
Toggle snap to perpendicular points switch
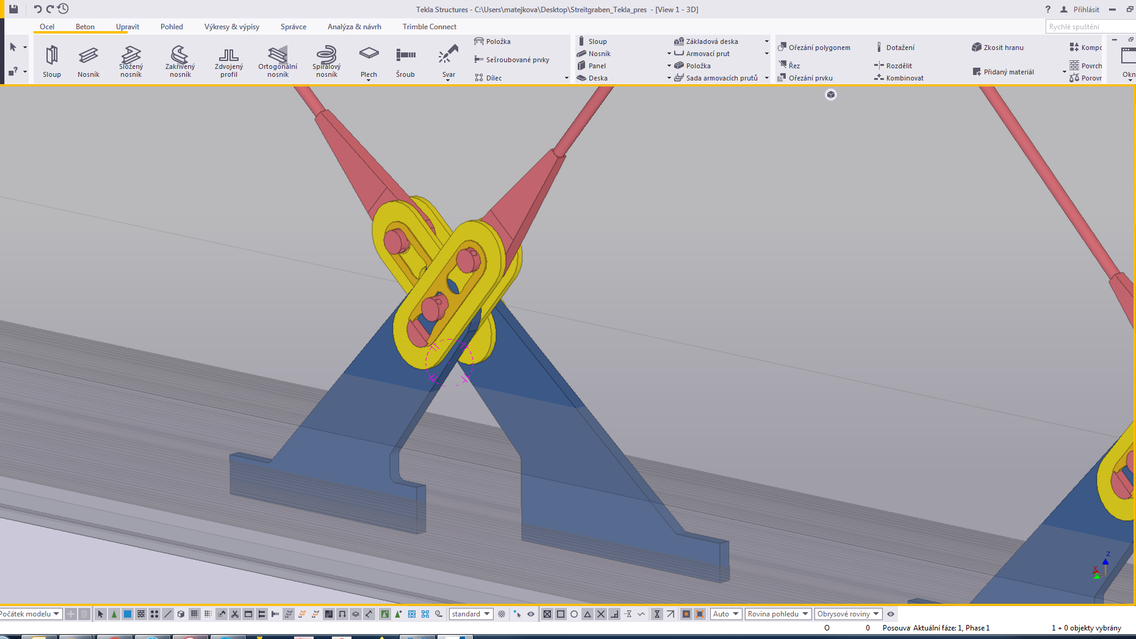tap(614, 614)
